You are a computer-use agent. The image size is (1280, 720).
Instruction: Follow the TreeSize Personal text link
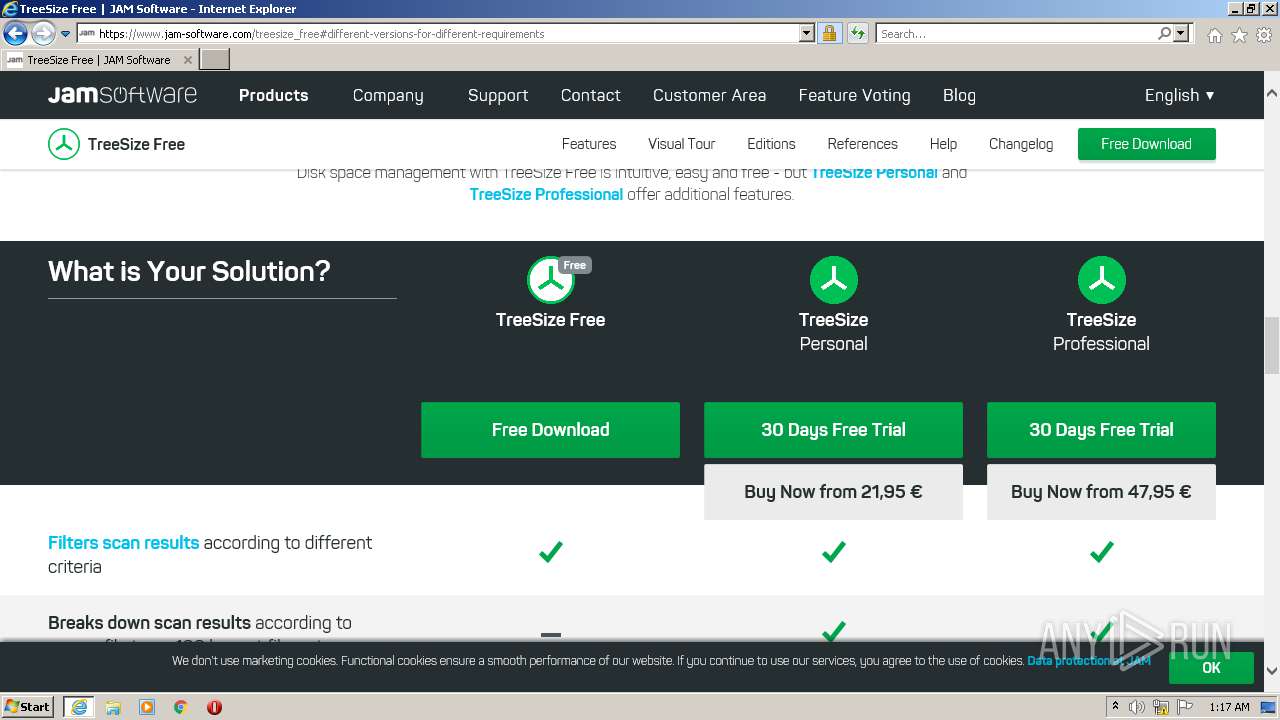[x=874, y=172]
